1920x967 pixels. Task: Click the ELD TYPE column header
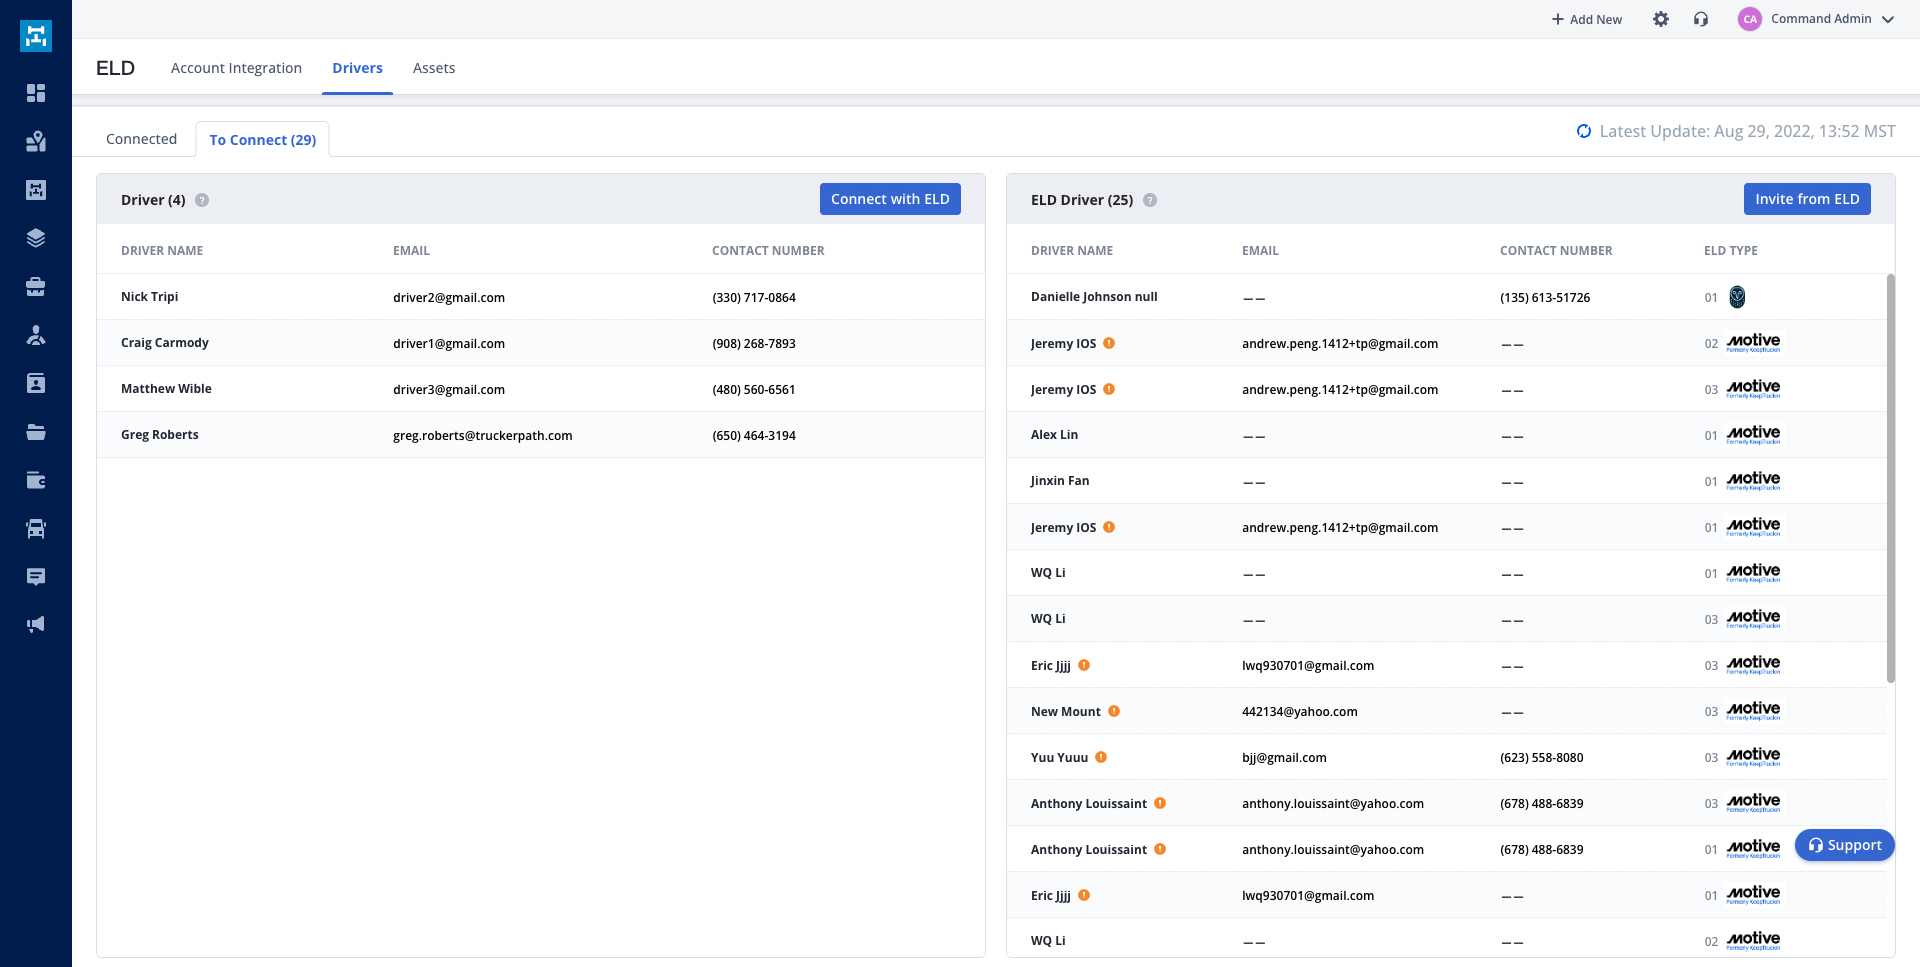(x=1730, y=251)
